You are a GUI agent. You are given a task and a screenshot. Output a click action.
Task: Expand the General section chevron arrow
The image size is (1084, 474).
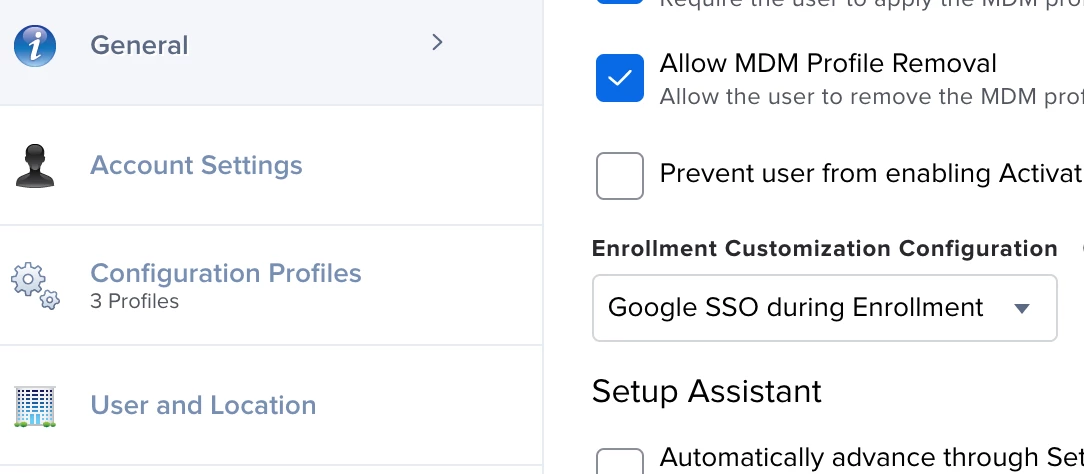click(437, 43)
